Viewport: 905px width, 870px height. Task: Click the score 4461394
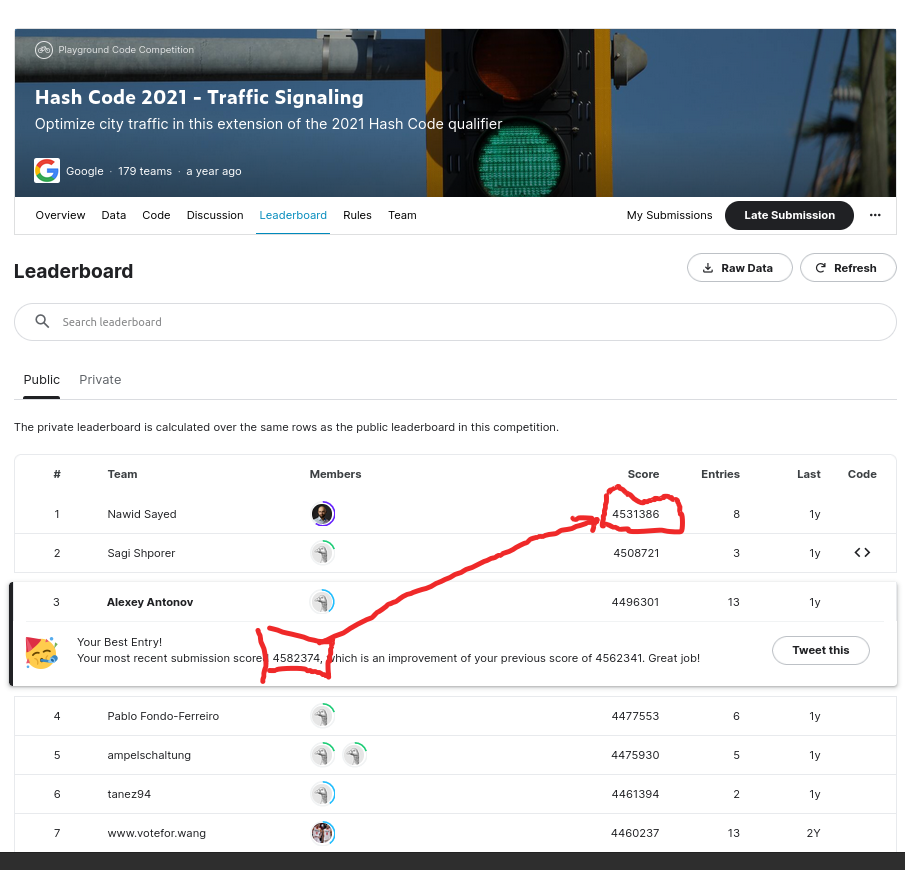tap(635, 794)
